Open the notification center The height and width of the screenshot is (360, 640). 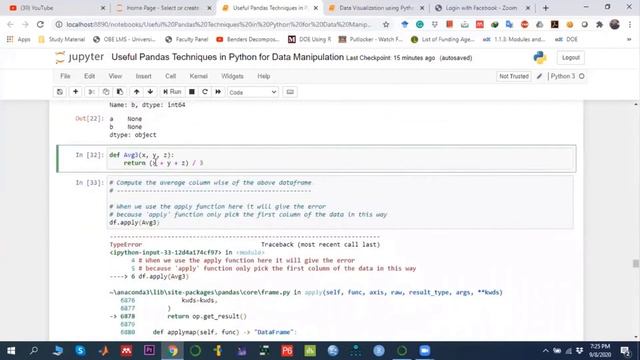[x=625, y=351]
